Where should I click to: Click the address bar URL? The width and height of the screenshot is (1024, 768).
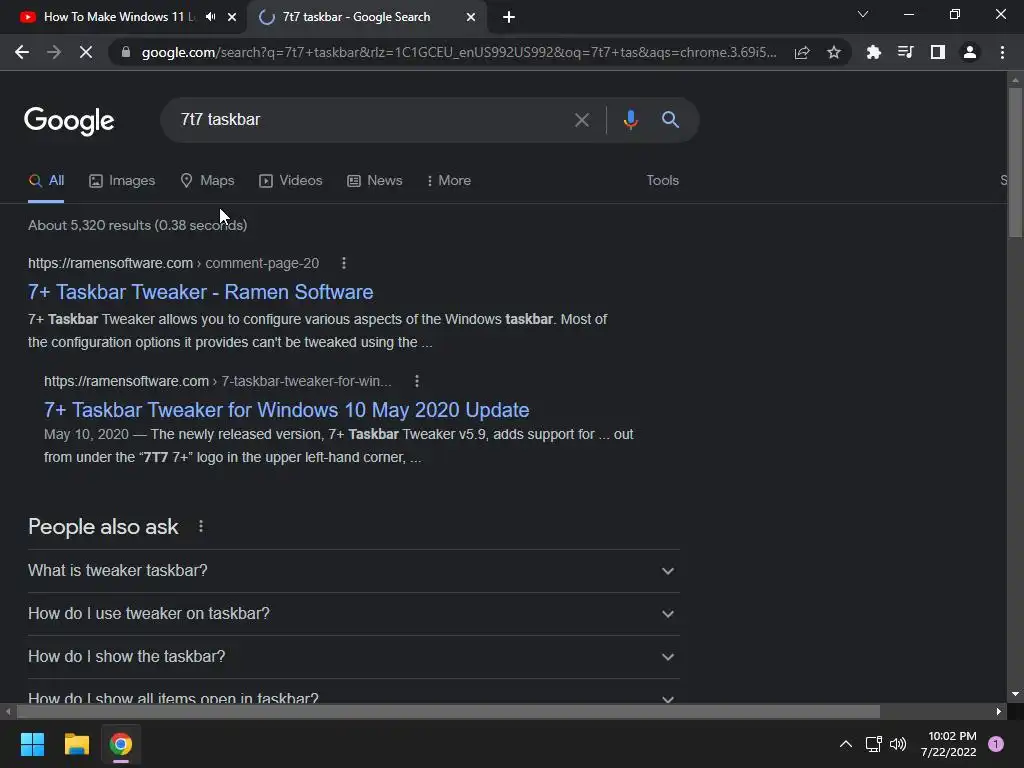(459, 52)
